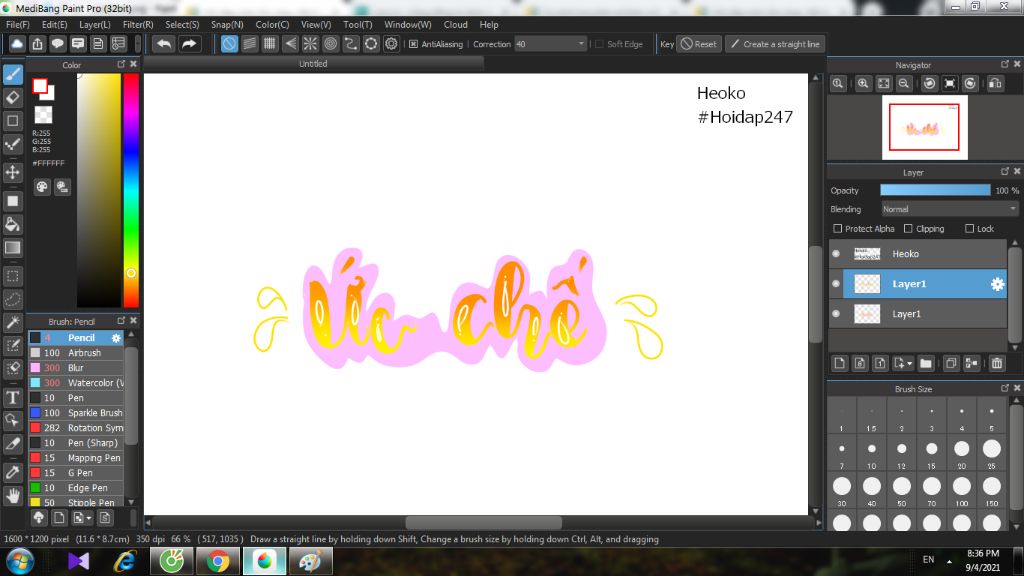Enable crisscross grid snap
This screenshot has height=576, width=1024.
tap(270, 44)
